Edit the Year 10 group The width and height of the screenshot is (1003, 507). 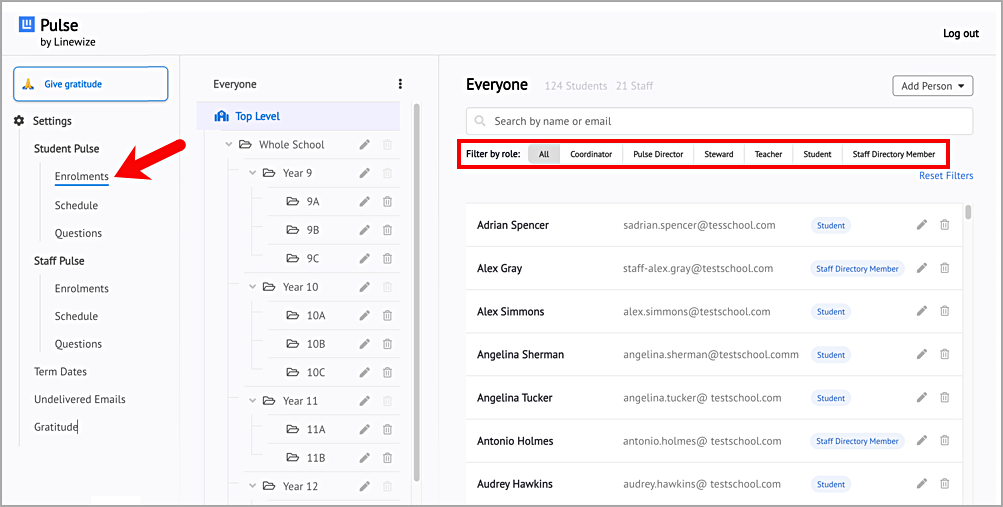pos(365,287)
